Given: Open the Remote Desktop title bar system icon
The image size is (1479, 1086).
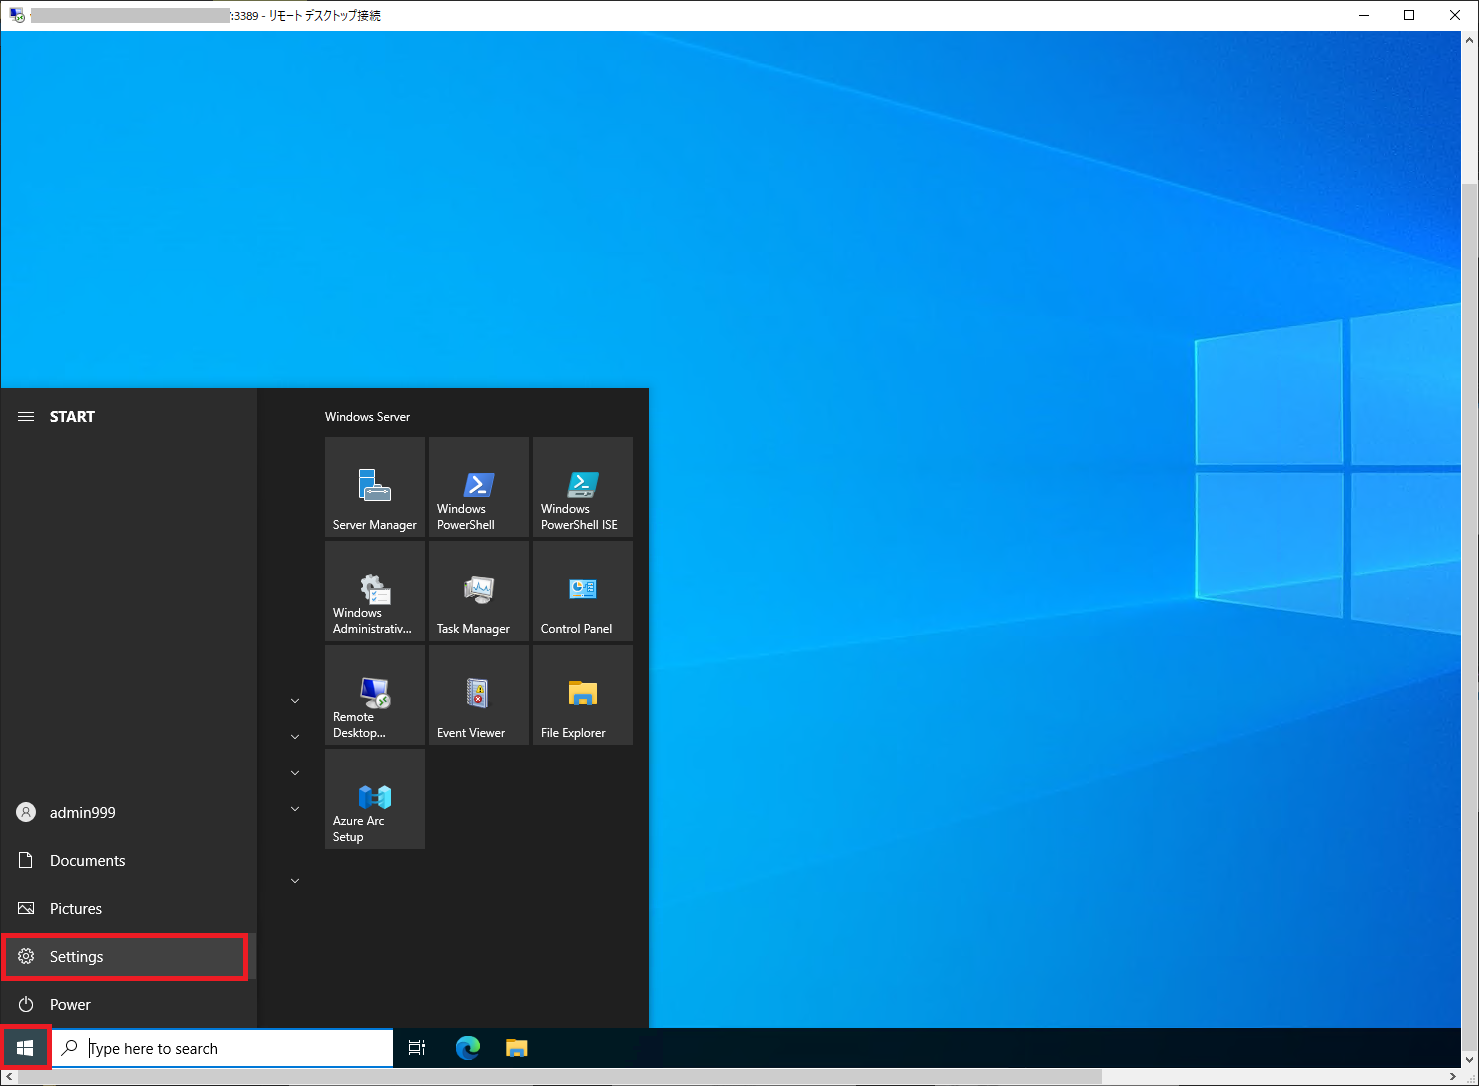Looking at the screenshot, I should (x=17, y=15).
